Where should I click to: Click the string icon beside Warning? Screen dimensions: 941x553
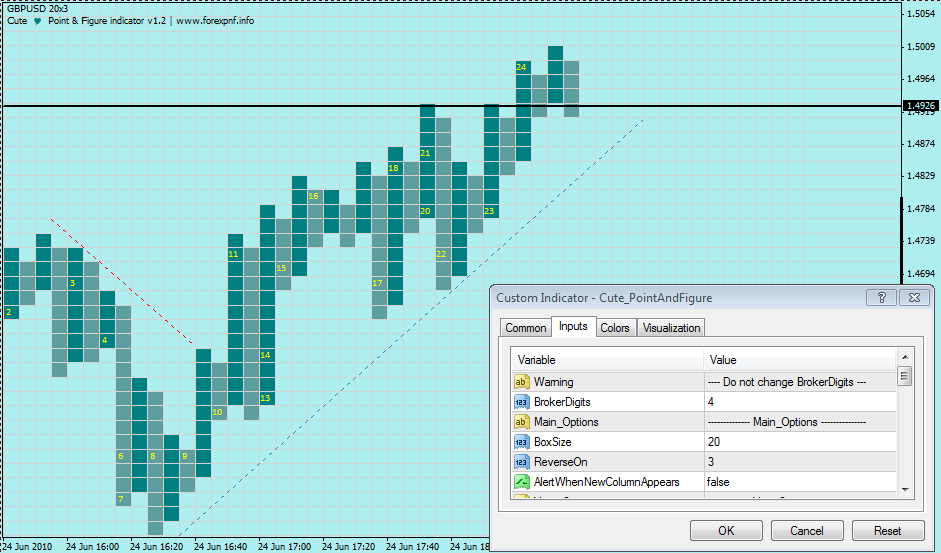pyautogui.click(x=521, y=382)
